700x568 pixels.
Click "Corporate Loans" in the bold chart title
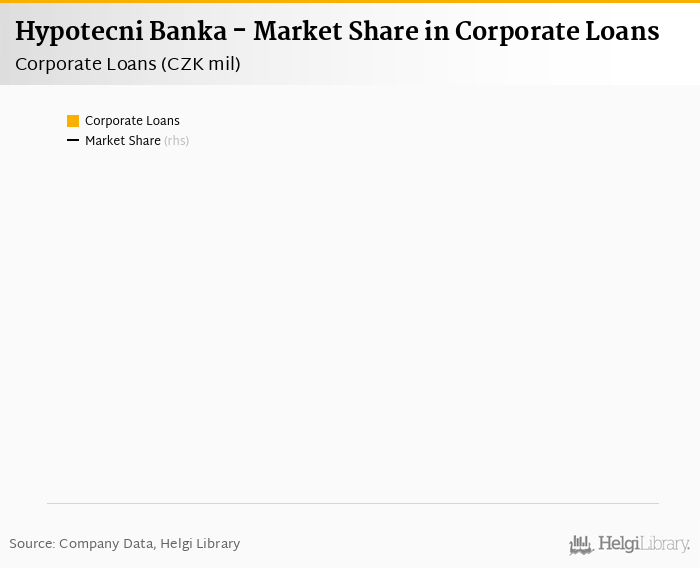[557, 31]
